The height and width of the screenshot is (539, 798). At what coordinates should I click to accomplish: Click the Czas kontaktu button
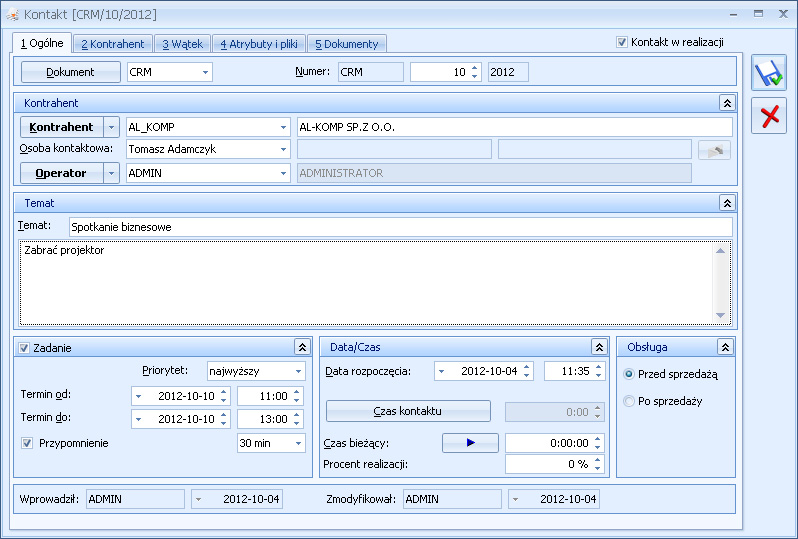(408, 411)
